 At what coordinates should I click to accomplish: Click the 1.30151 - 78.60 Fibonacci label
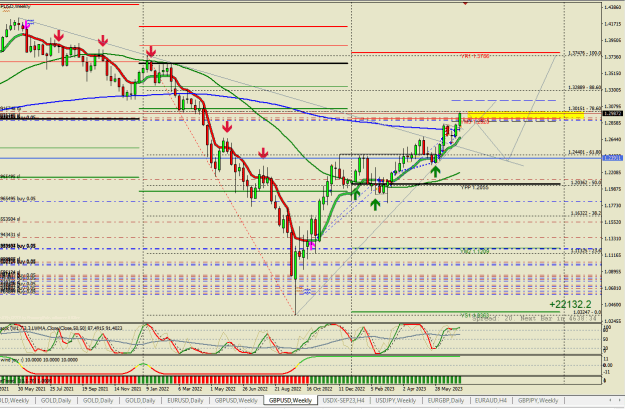[x=585, y=108]
